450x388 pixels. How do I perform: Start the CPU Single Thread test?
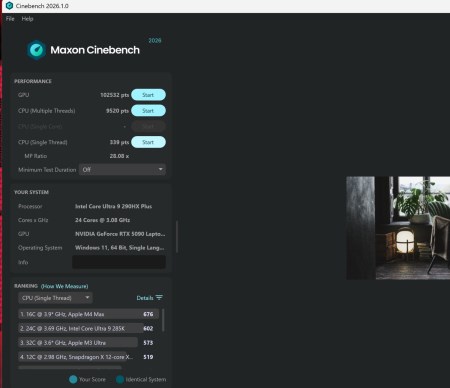point(148,142)
